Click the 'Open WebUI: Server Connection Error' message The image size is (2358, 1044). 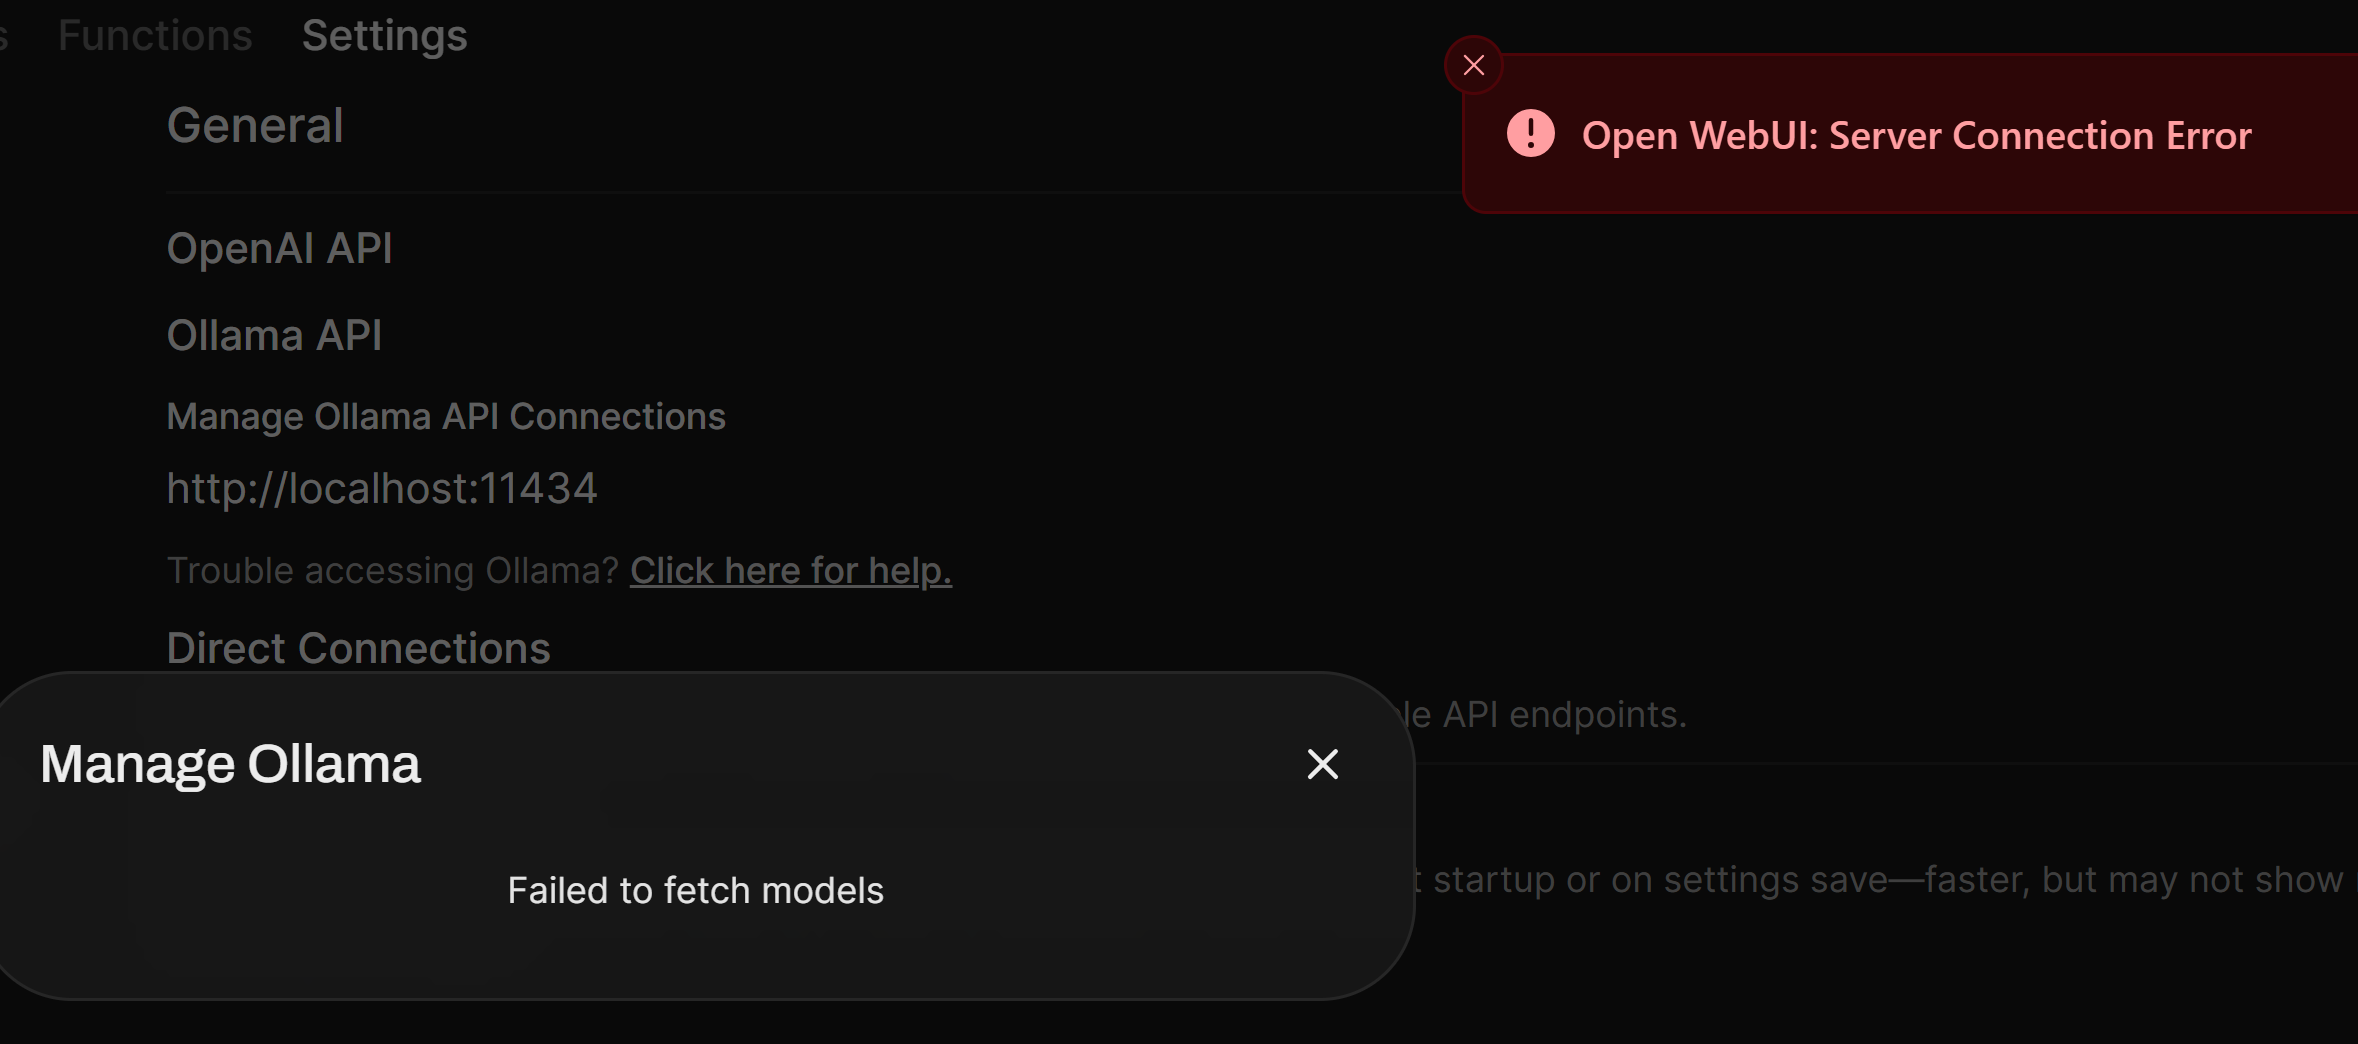(x=1916, y=136)
